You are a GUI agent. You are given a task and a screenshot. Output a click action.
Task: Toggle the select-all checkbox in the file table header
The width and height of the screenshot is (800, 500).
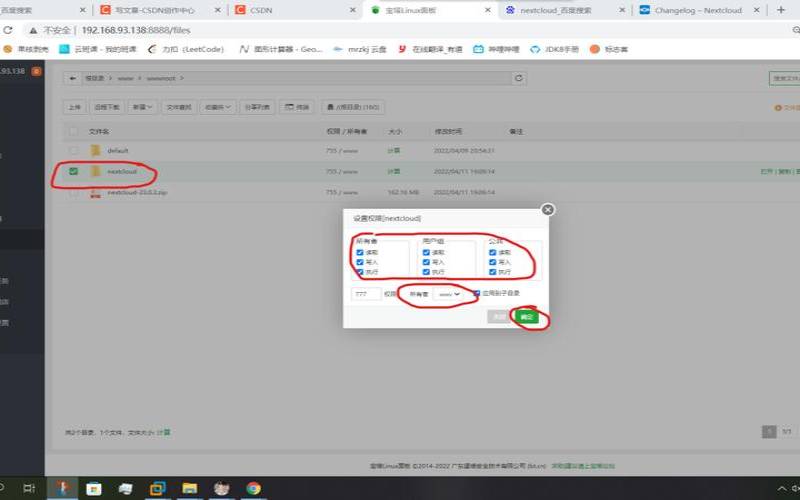pos(73,131)
